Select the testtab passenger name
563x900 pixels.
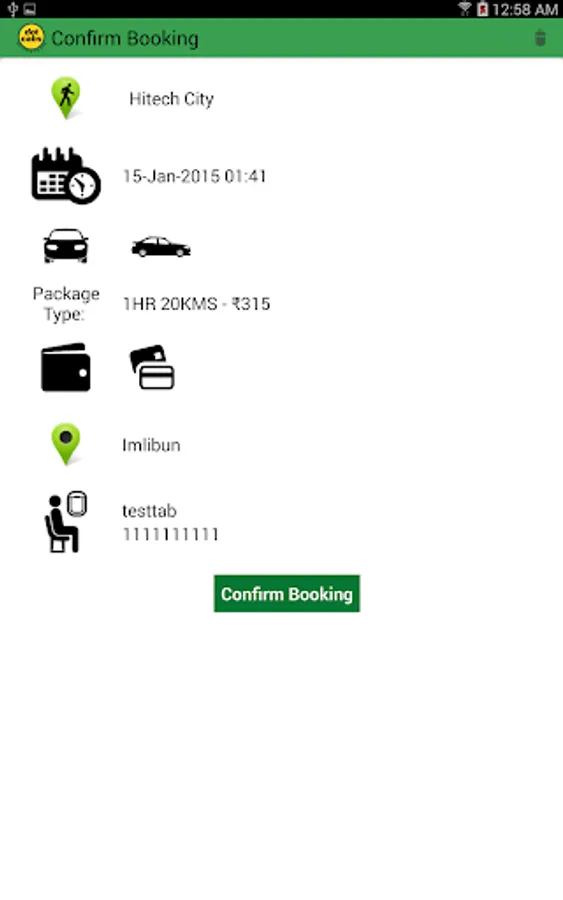click(149, 511)
